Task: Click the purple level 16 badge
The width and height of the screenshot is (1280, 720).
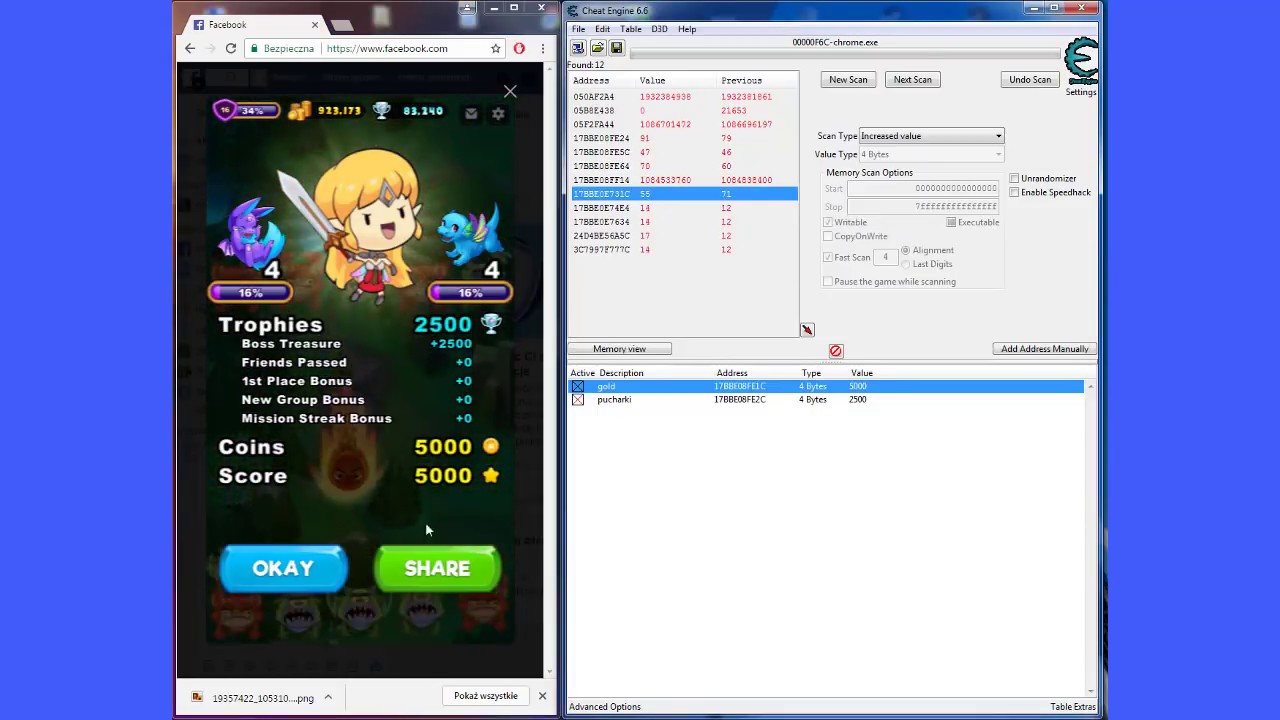Action: (225, 110)
